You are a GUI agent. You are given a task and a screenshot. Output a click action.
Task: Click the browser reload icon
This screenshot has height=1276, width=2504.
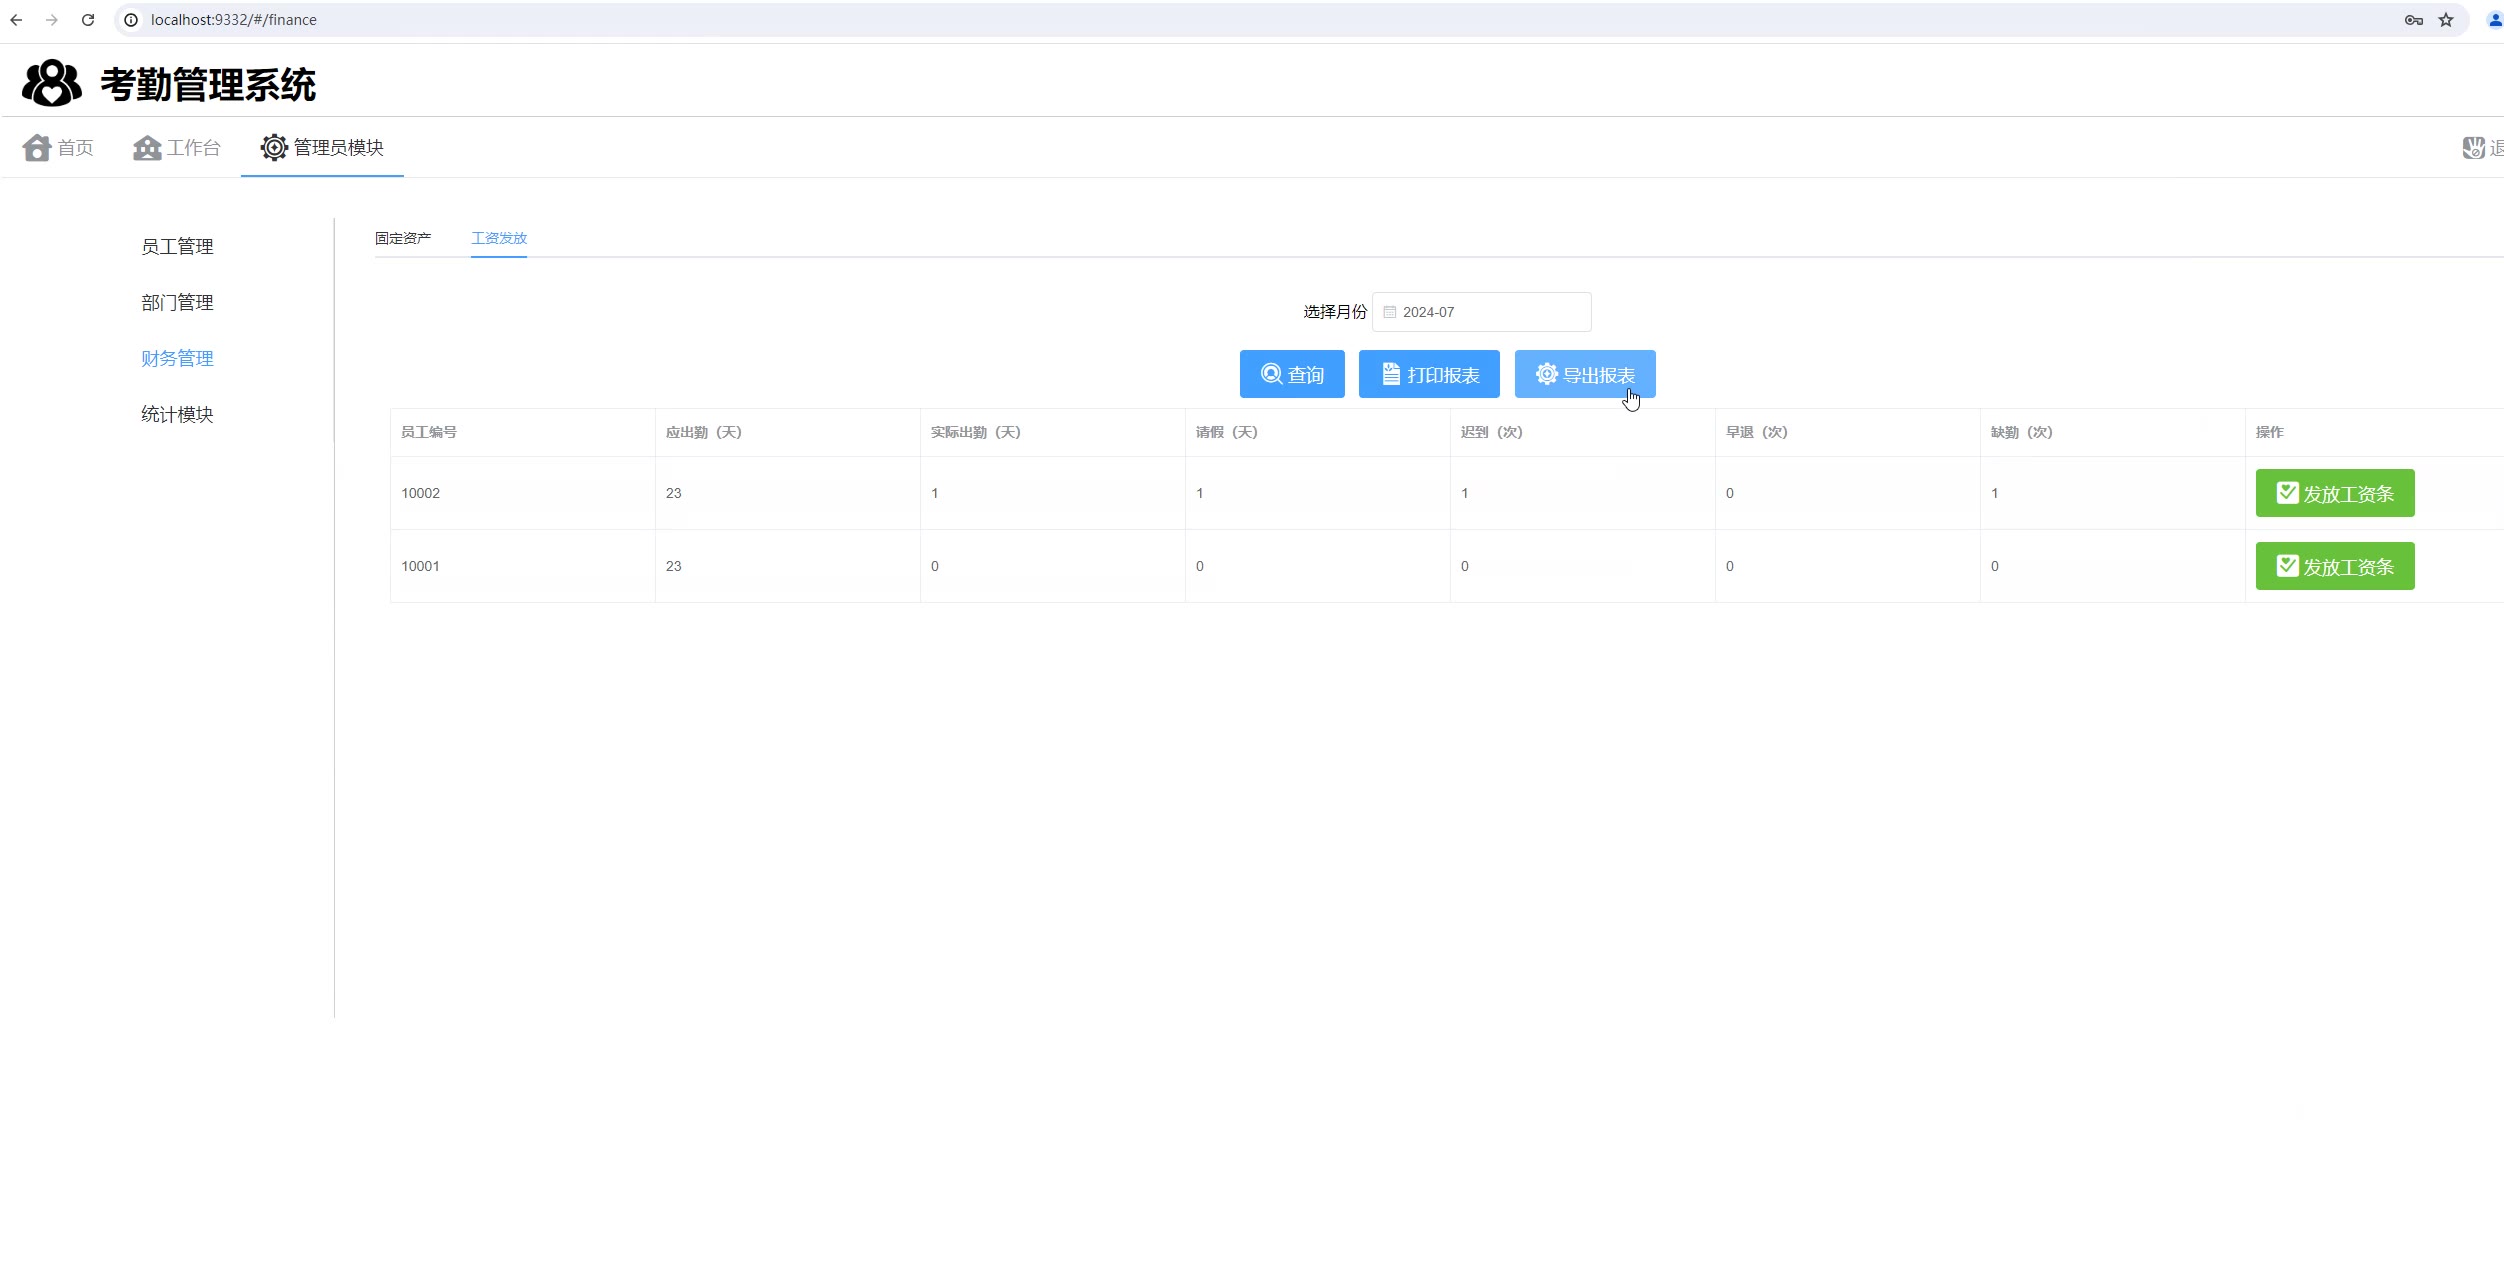pyautogui.click(x=88, y=20)
